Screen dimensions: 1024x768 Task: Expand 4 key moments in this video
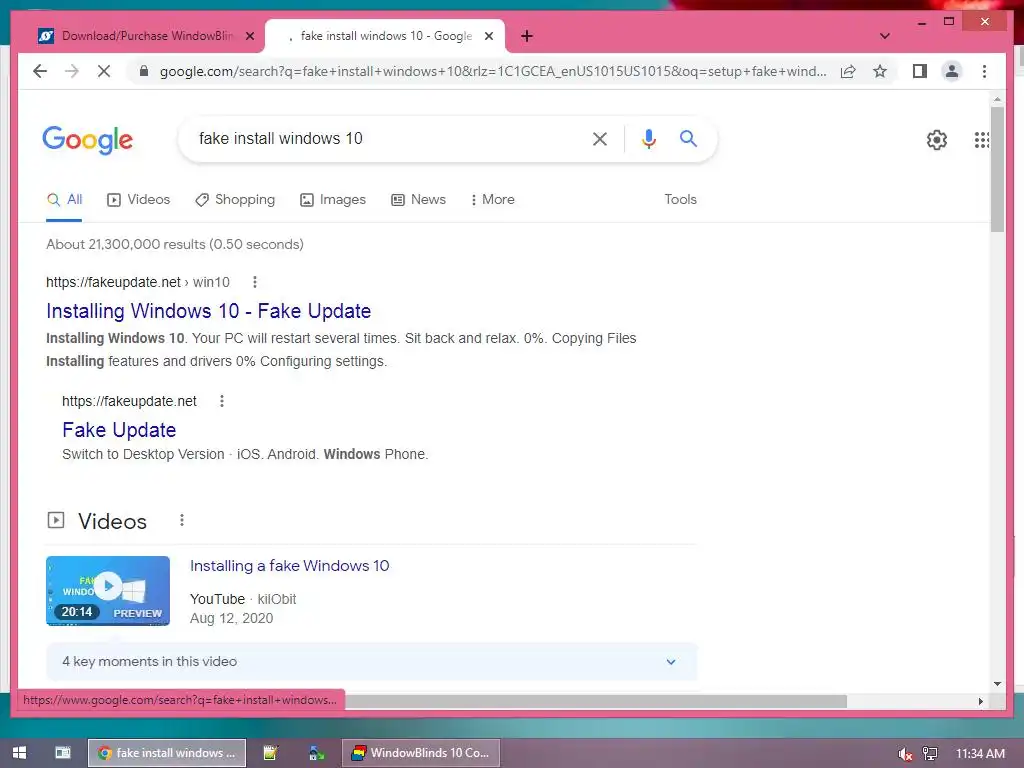coord(371,662)
